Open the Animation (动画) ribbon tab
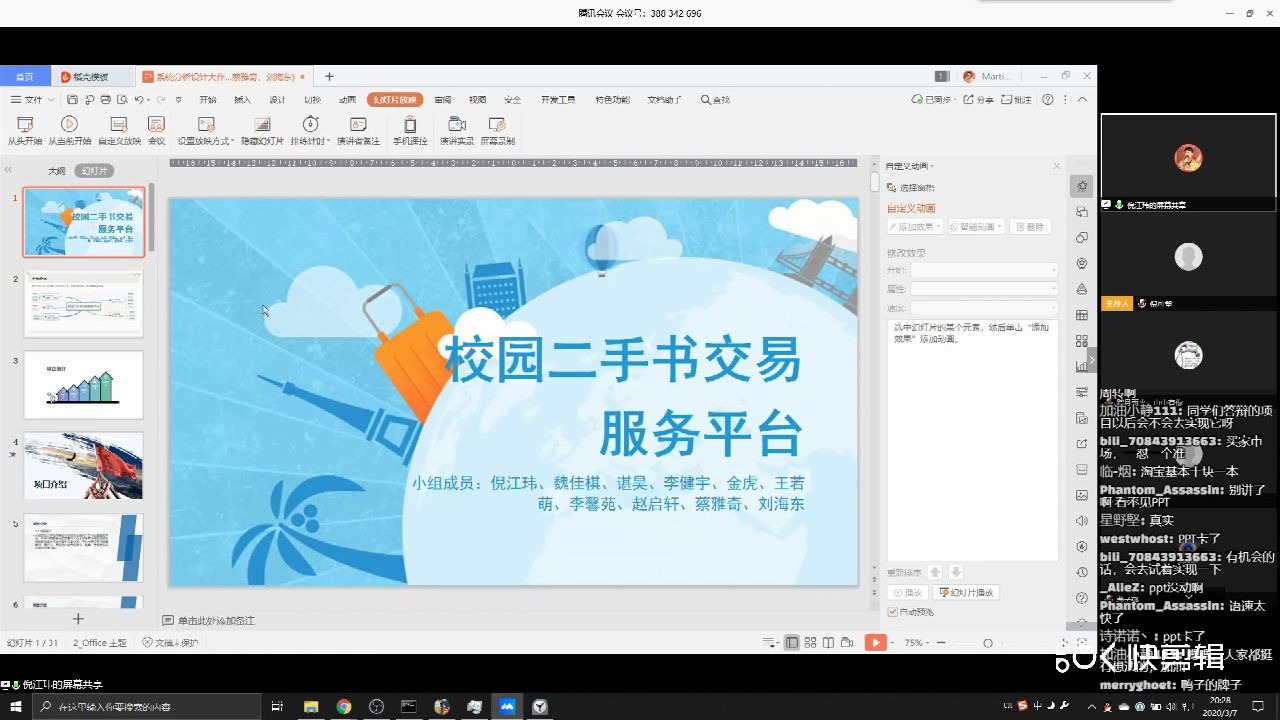The width and height of the screenshot is (1280, 720). click(x=347, y=100)
